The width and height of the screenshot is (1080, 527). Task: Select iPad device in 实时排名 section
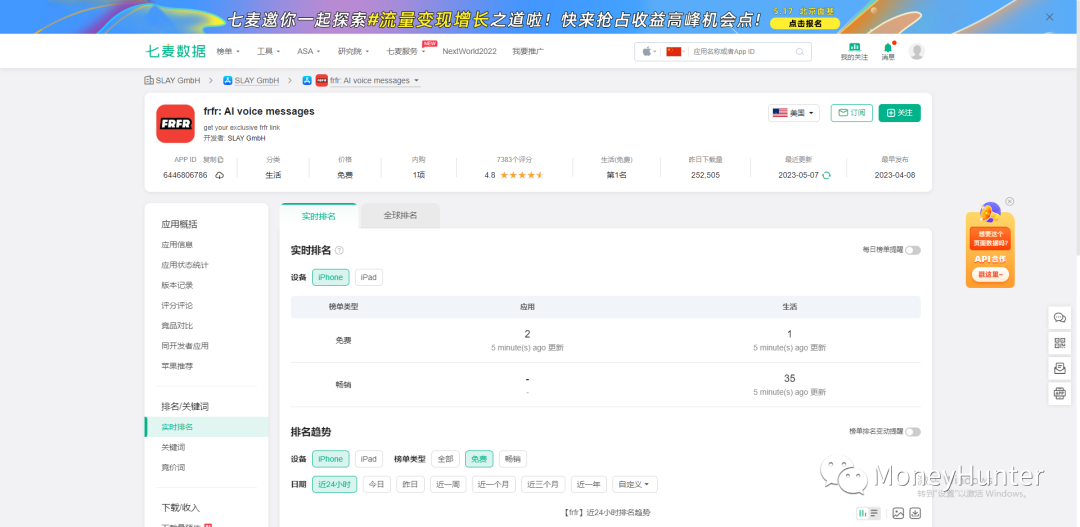click(368, 278)
